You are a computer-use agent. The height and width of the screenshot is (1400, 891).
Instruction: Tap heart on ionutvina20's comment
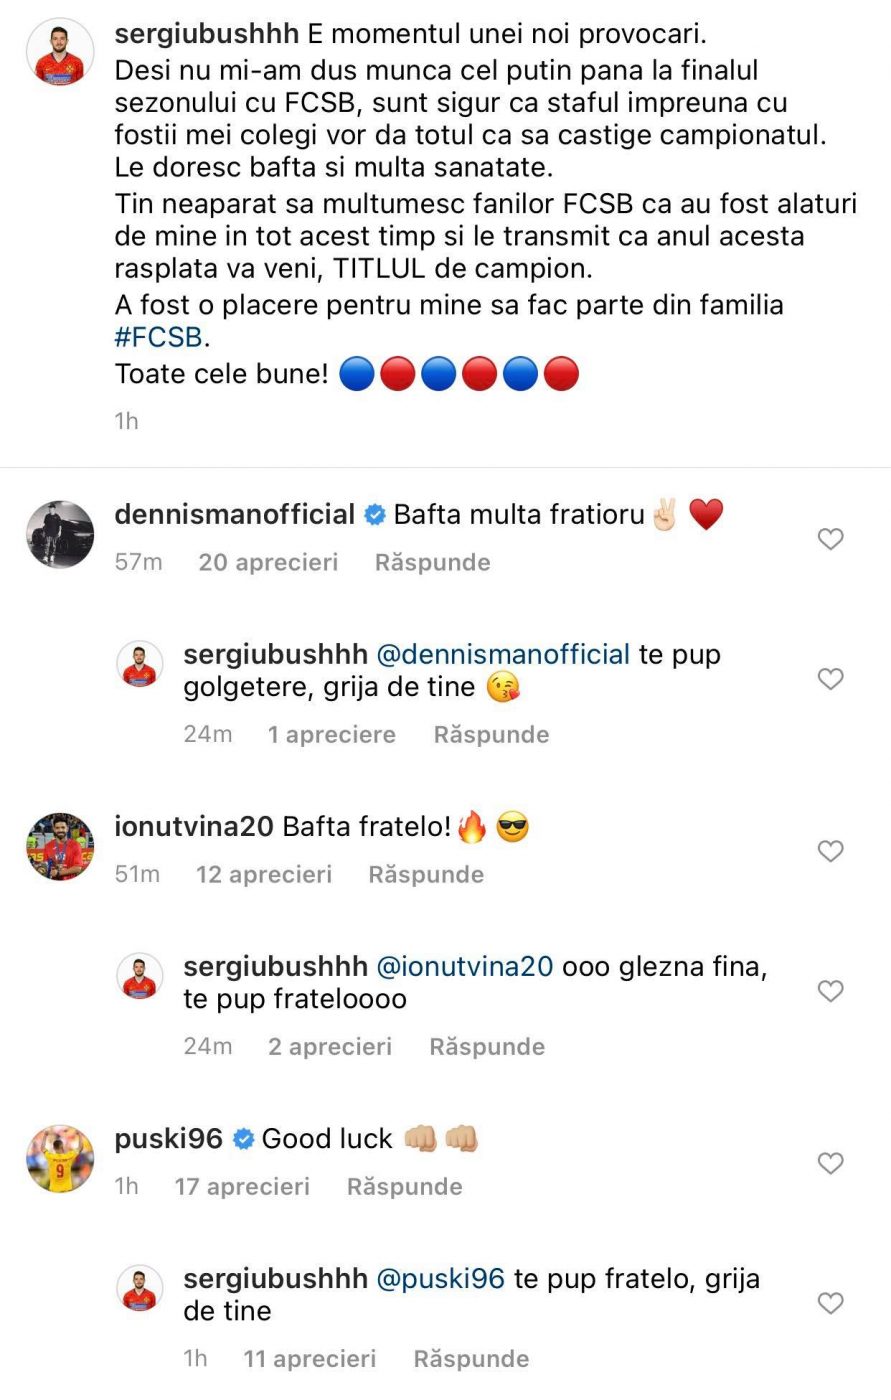pos(831,851)
